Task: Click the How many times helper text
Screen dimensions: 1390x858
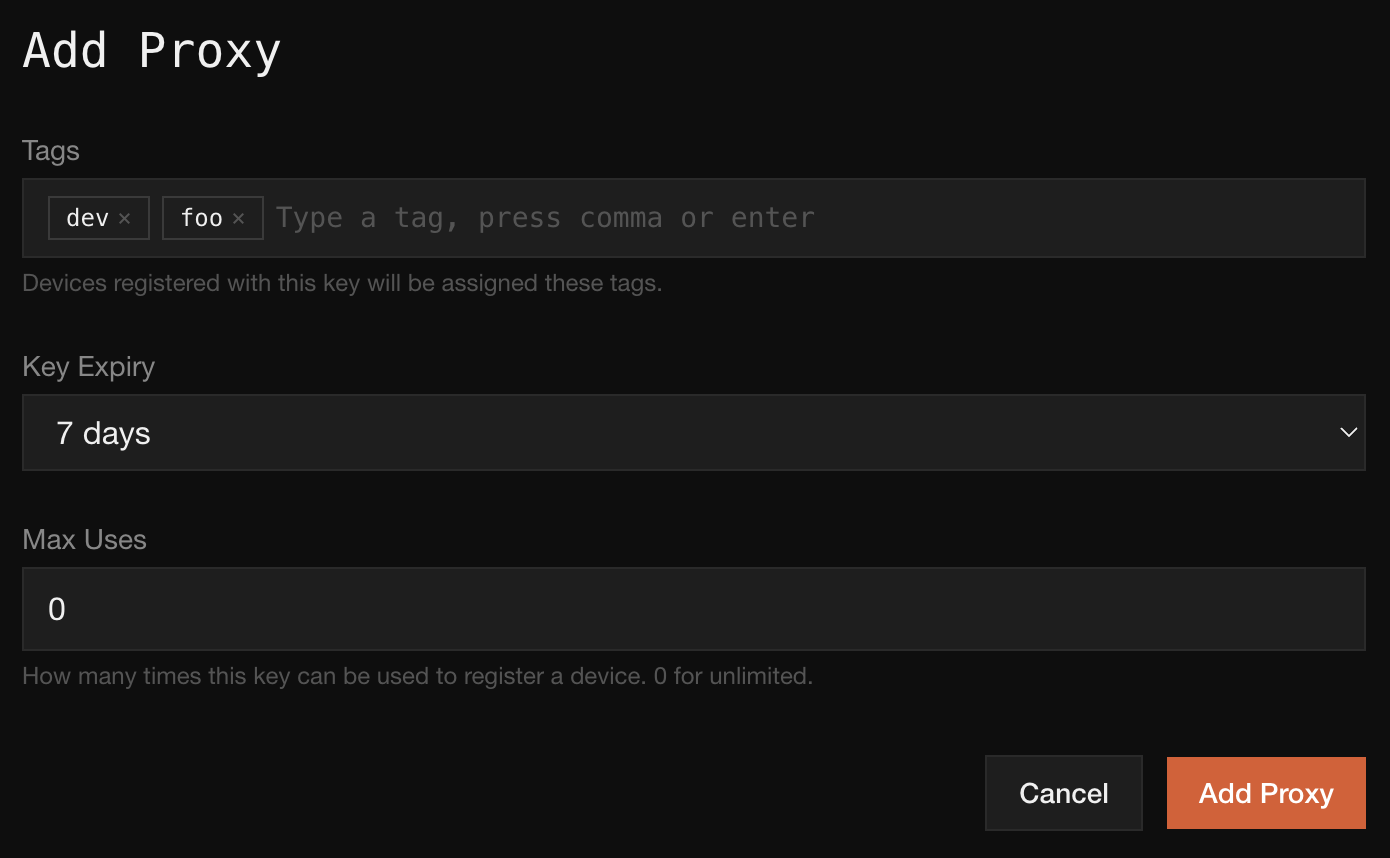Action: (417, 676)
